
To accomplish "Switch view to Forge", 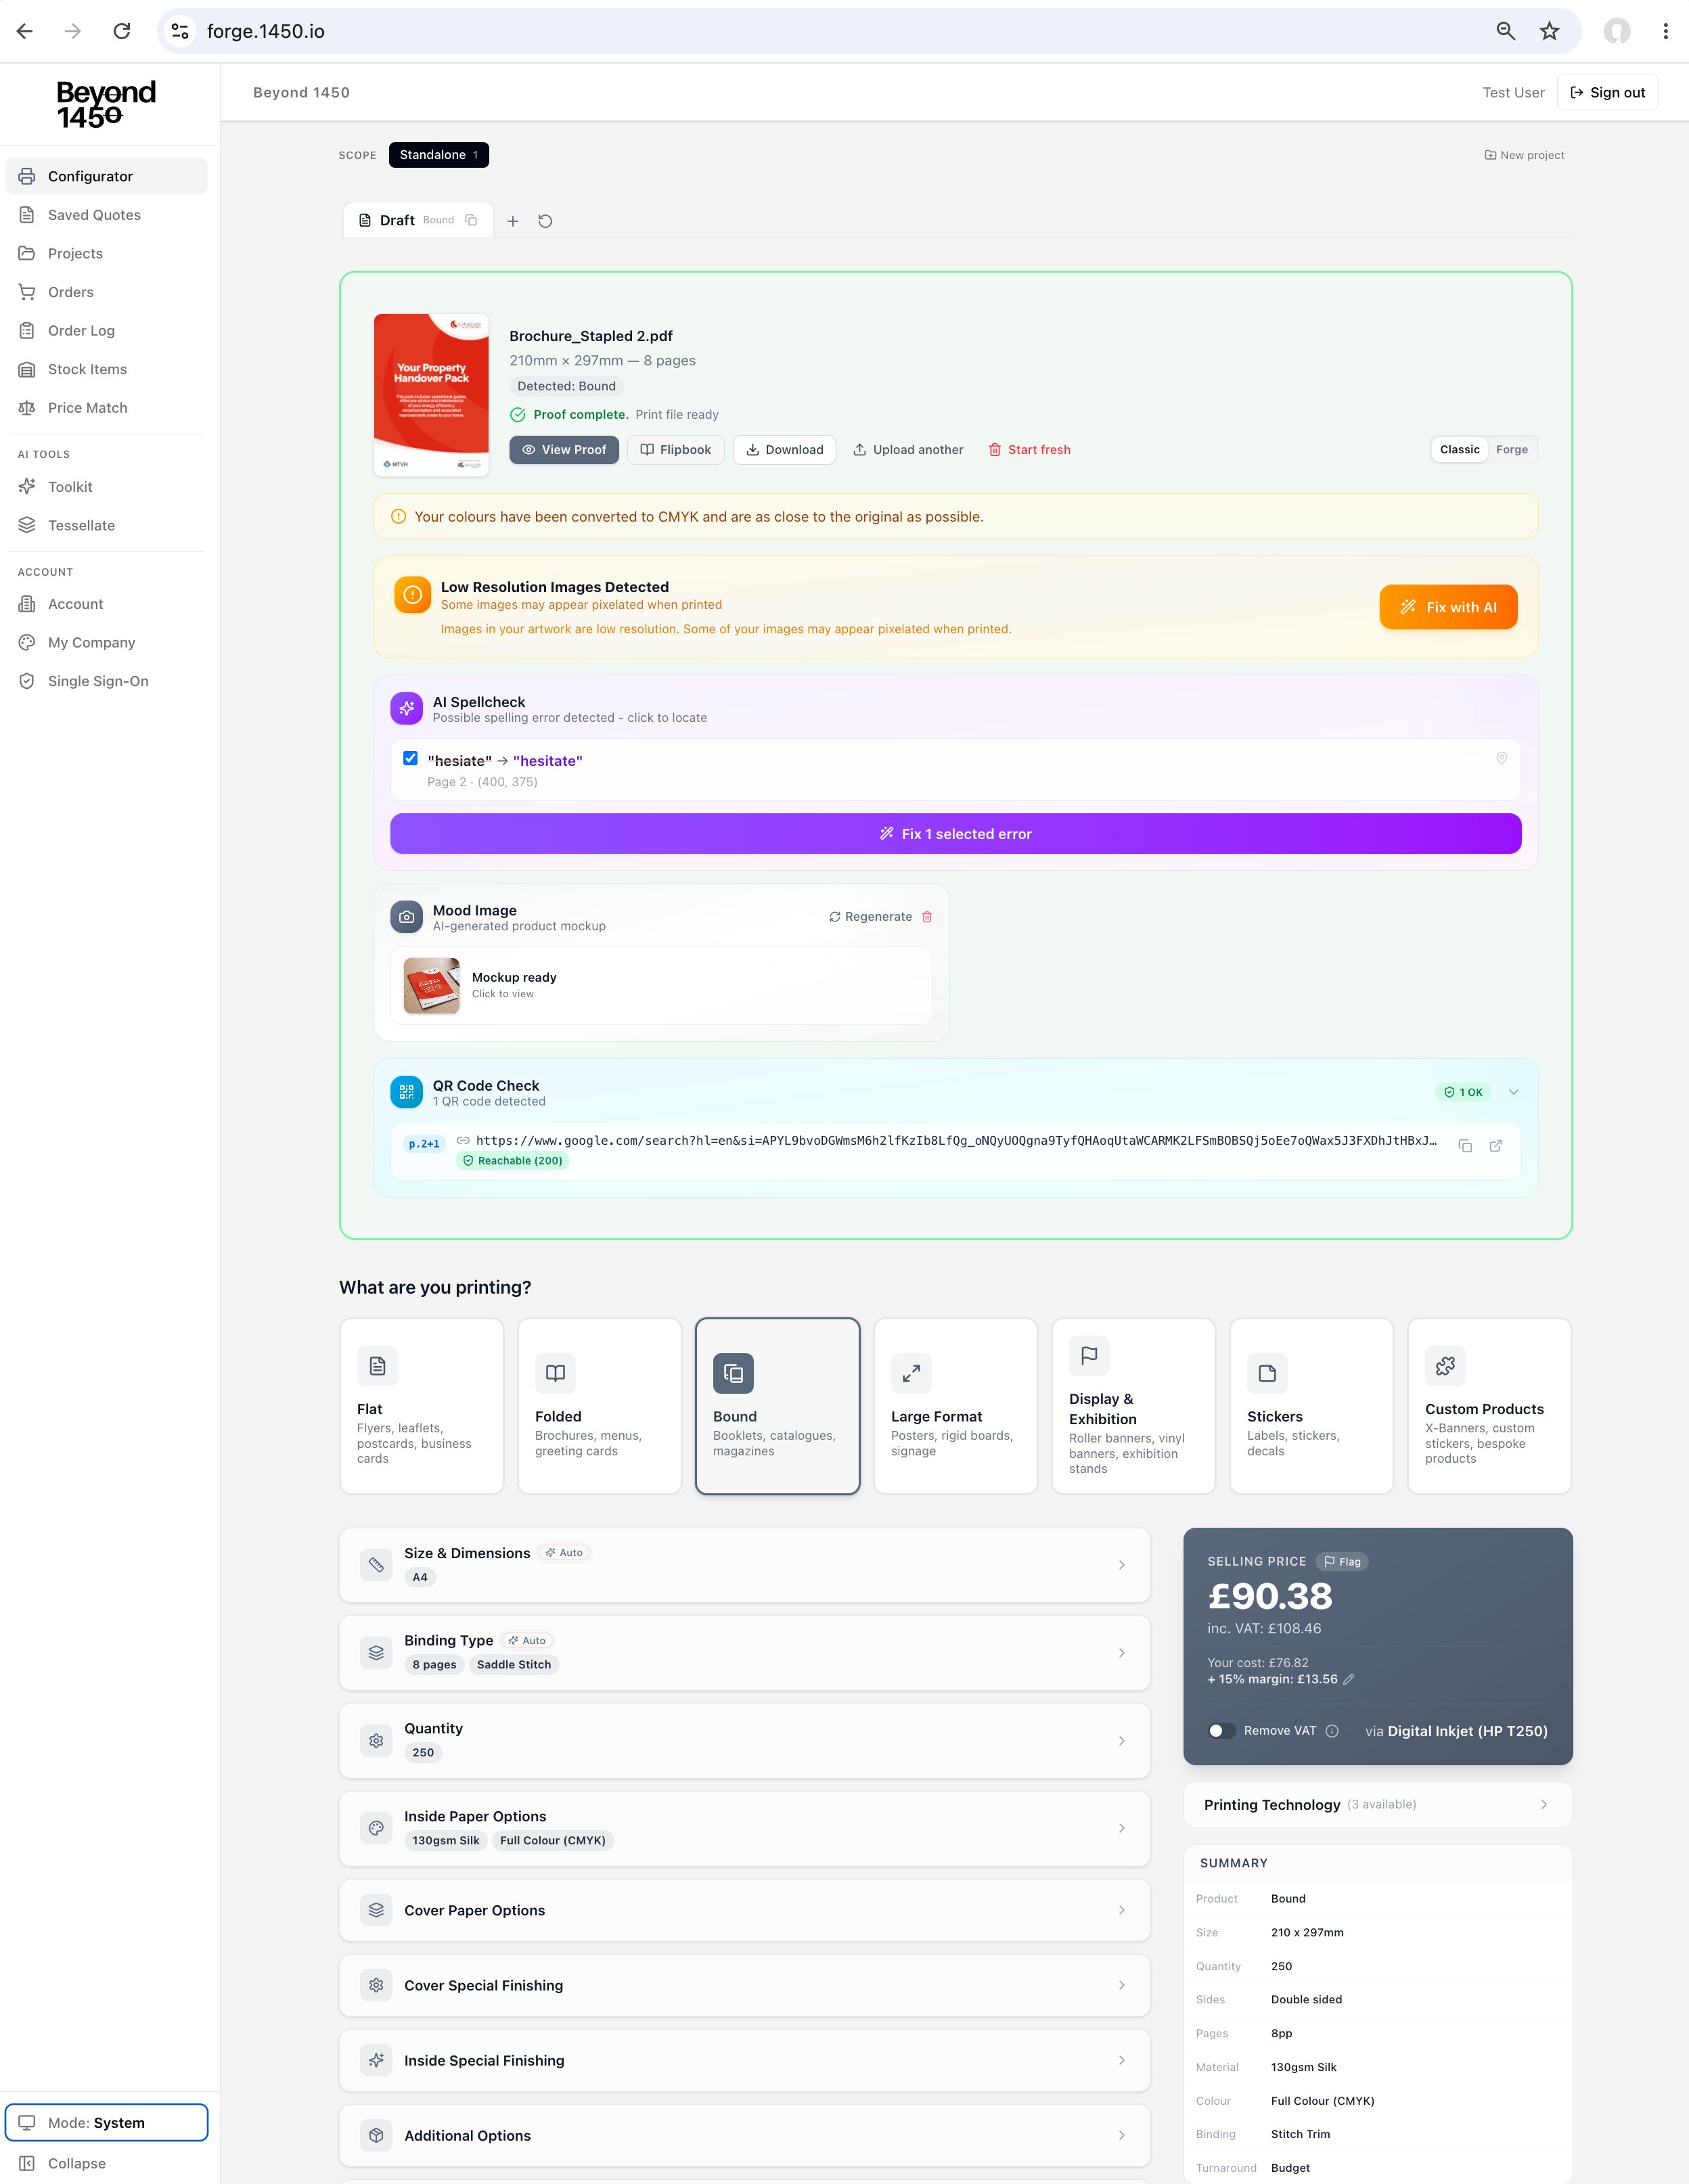I will point(1511,450).
